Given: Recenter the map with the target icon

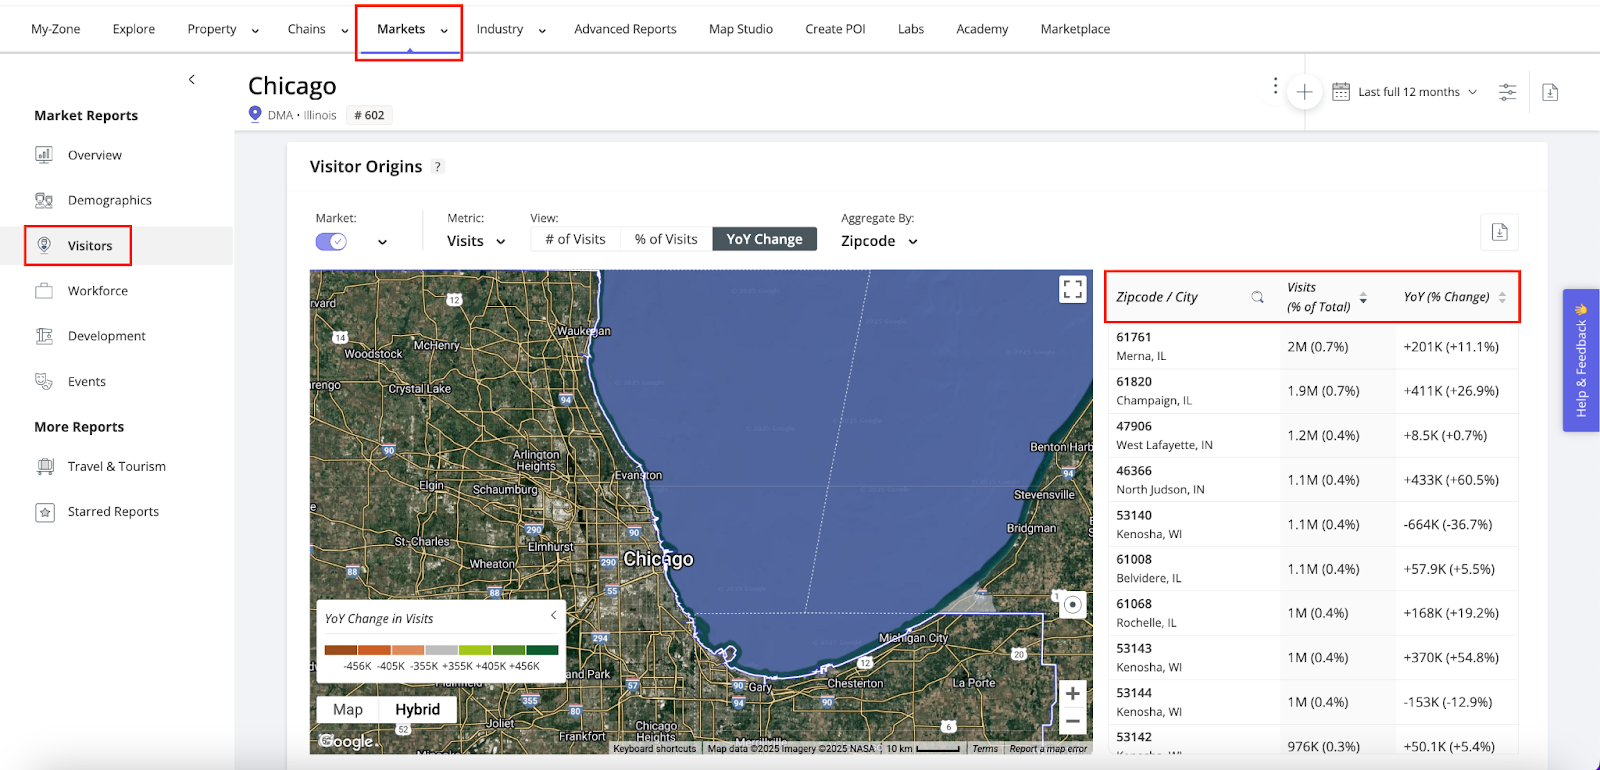Looking at the screenshot, I should (x=1072, y=604).
